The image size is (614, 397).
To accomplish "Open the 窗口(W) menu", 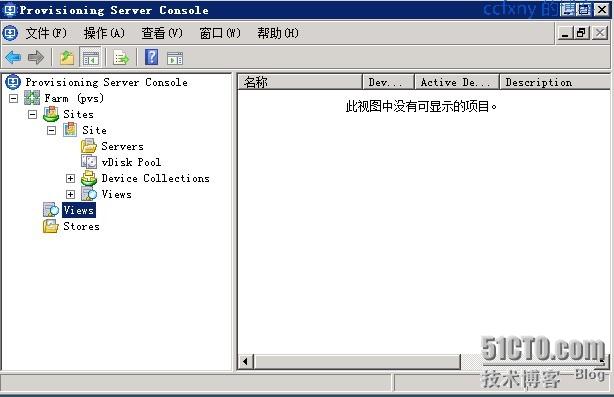I will [x=220, y=33].
